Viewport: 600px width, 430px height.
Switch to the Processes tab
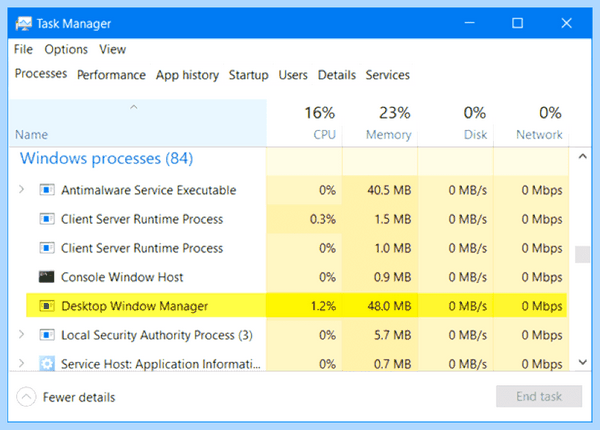pos(41,73)
